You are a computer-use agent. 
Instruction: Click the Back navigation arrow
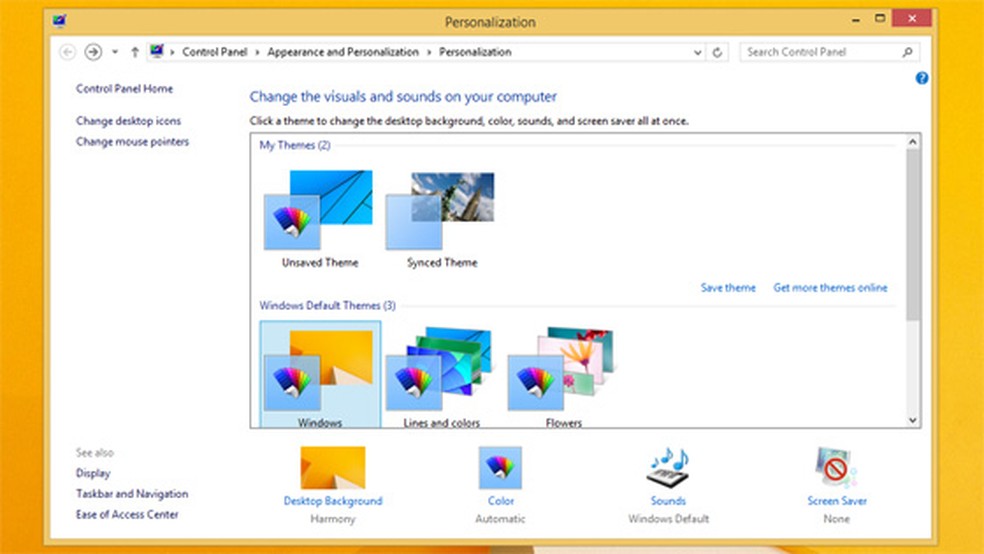click(x=68, y=52)
